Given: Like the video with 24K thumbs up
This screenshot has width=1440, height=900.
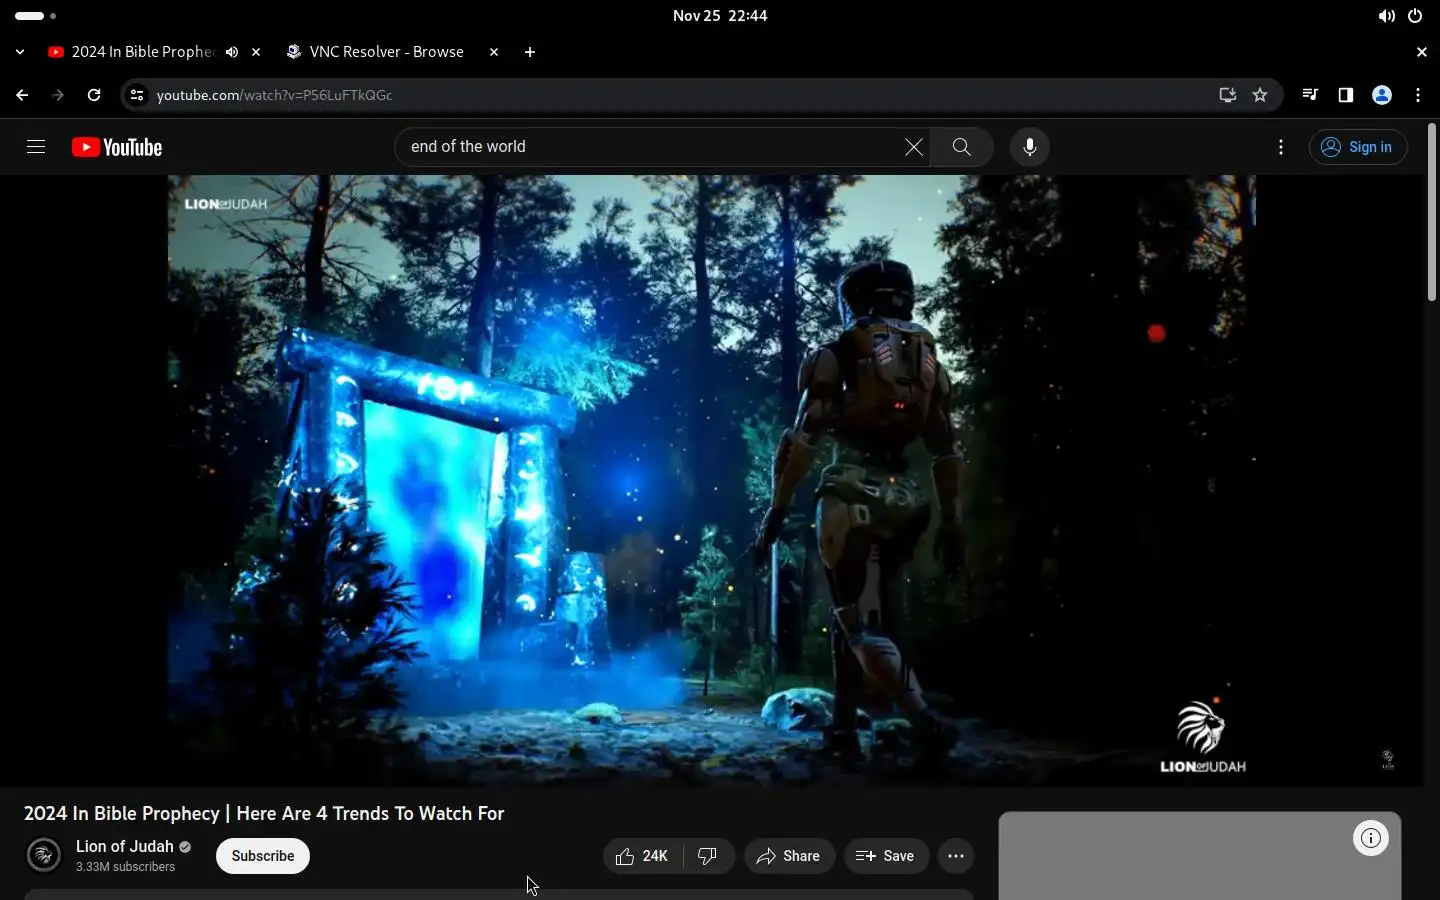Looking at the screenshot, I should (x=643, y=856).
